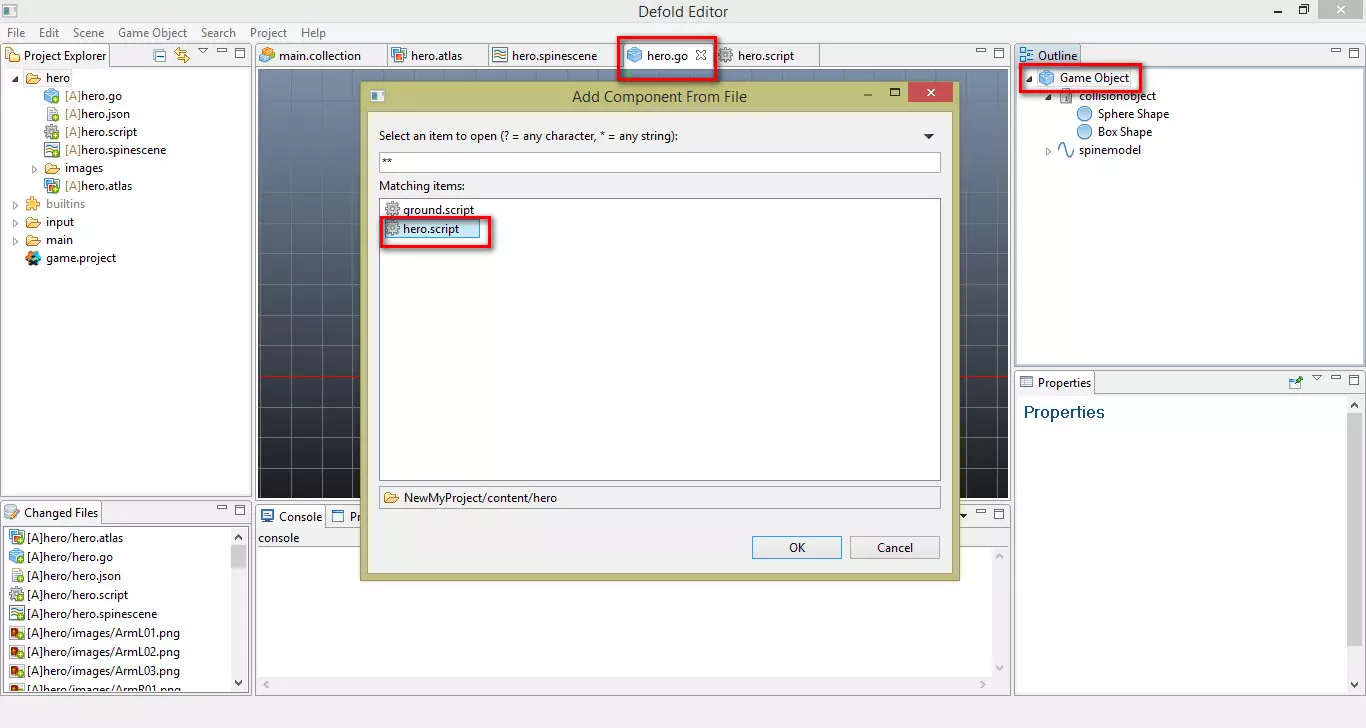Screen dimensions: 1366x728
Task: Select Box Shape in the Outline
Action: click(1124, 132)
